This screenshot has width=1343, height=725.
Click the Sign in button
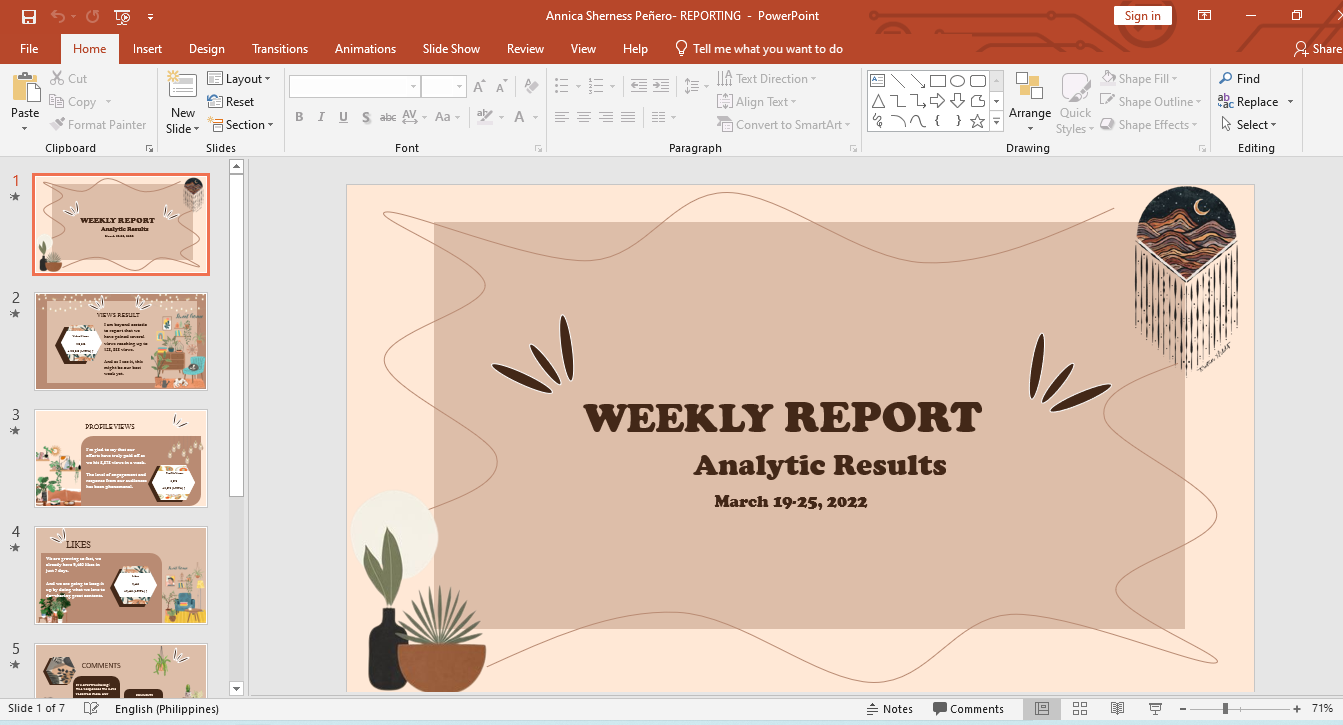(x=1142, y=15)
